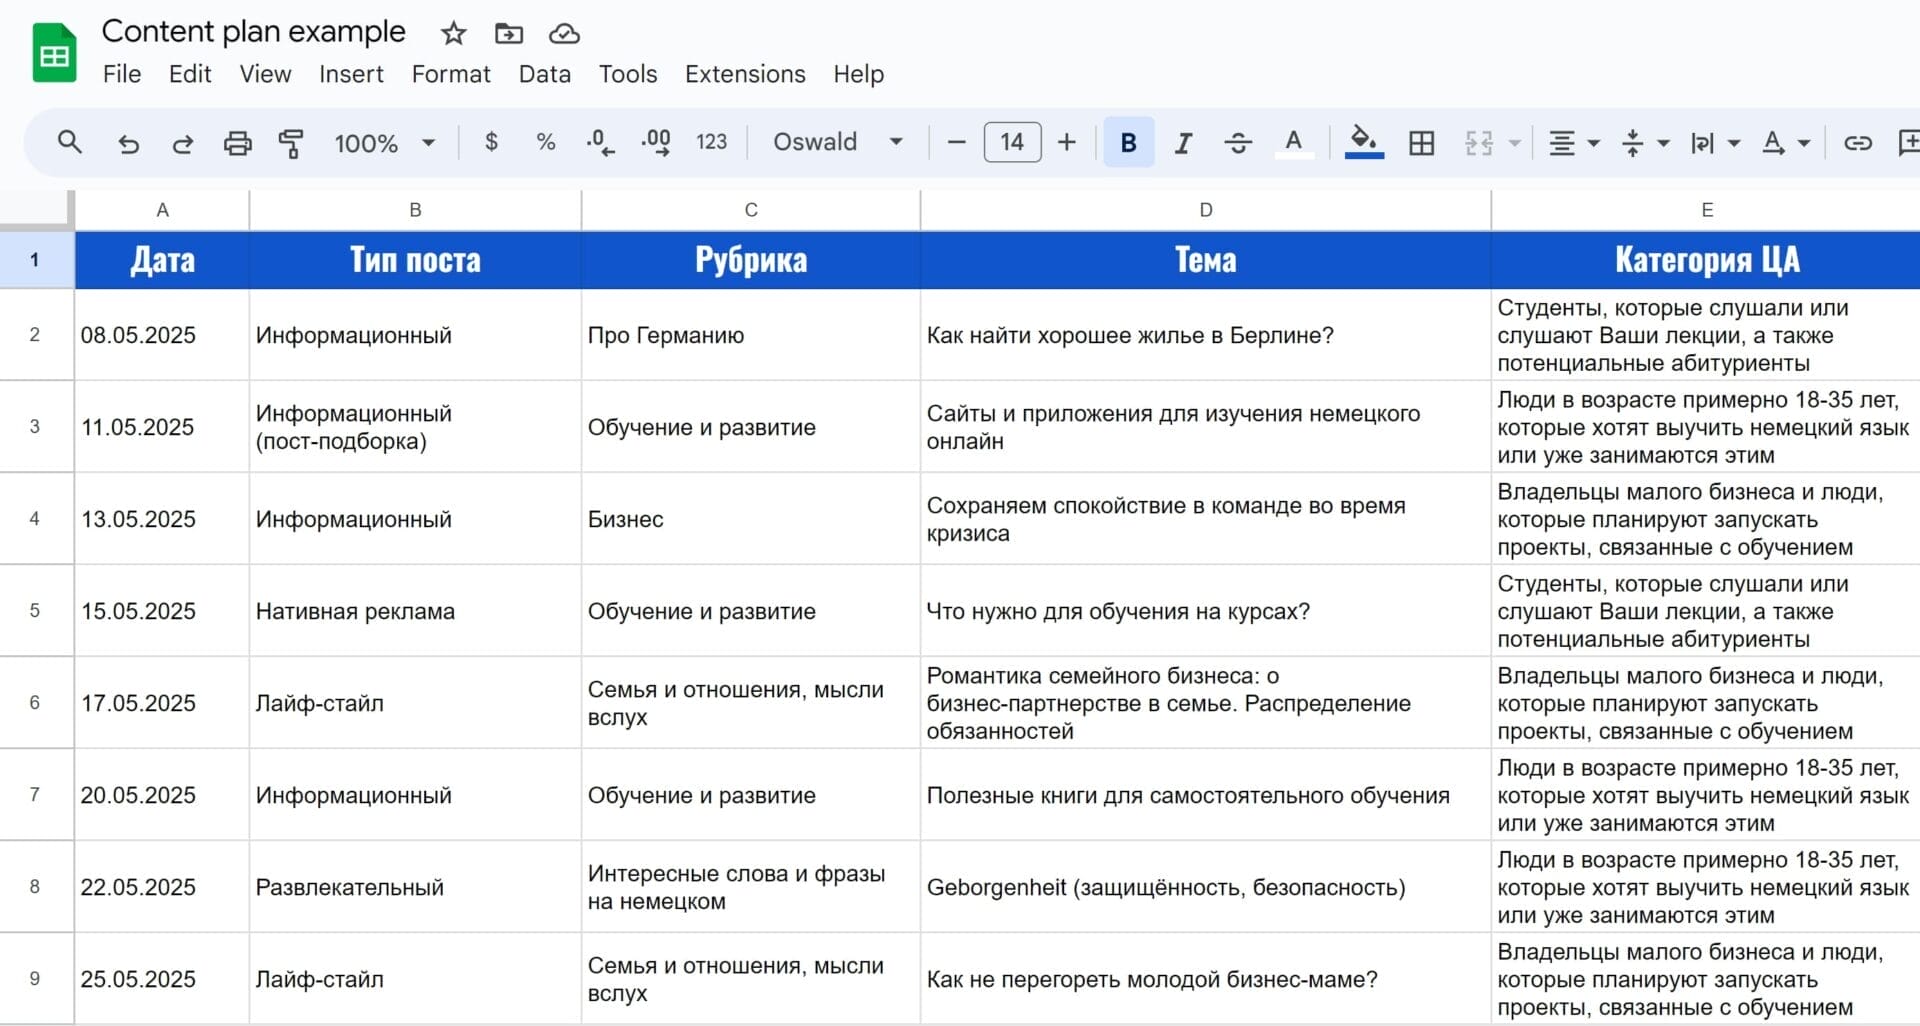This screenshot has width=1920, height=1026.
Task: Open the 123 number format menu
Action: click(x=711, y=142)
